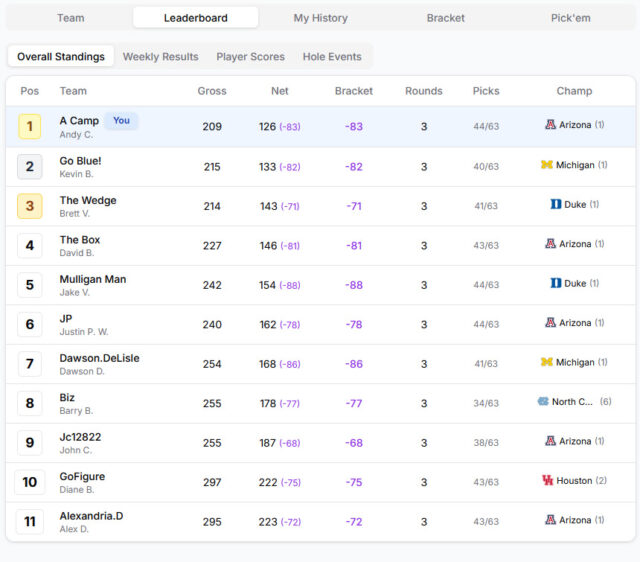Screen dimensions: 640x562
Task: Click picks value 38/63
Action: point(486,443)
